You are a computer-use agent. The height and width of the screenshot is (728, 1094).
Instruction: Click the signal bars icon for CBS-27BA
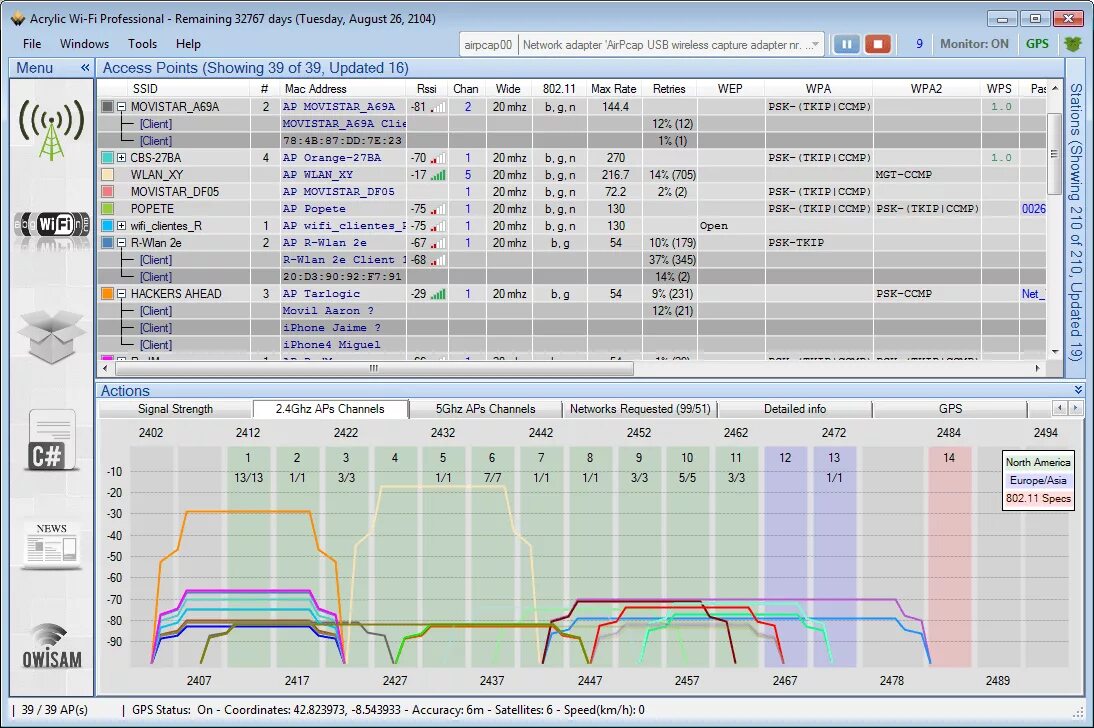click(437, 158)
